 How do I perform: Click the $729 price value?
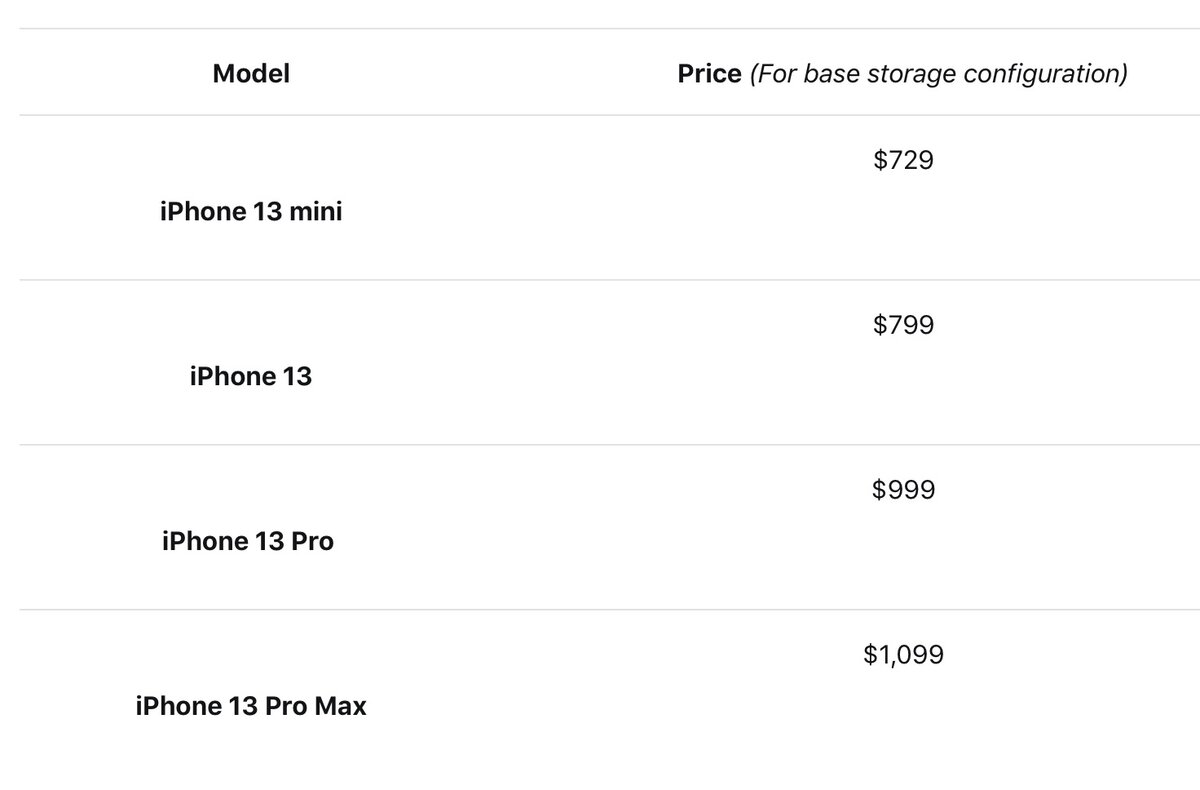point(903,160)
